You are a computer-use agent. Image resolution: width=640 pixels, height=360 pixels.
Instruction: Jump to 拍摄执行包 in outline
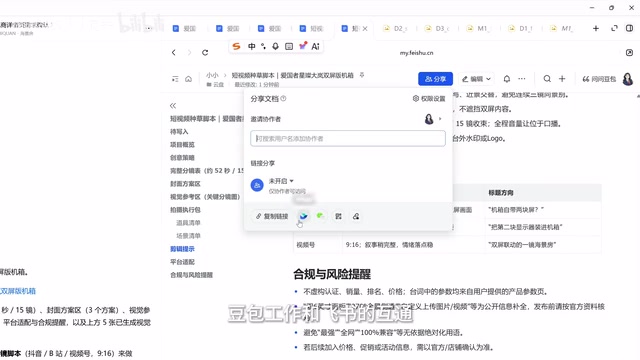tap(185, 210)
